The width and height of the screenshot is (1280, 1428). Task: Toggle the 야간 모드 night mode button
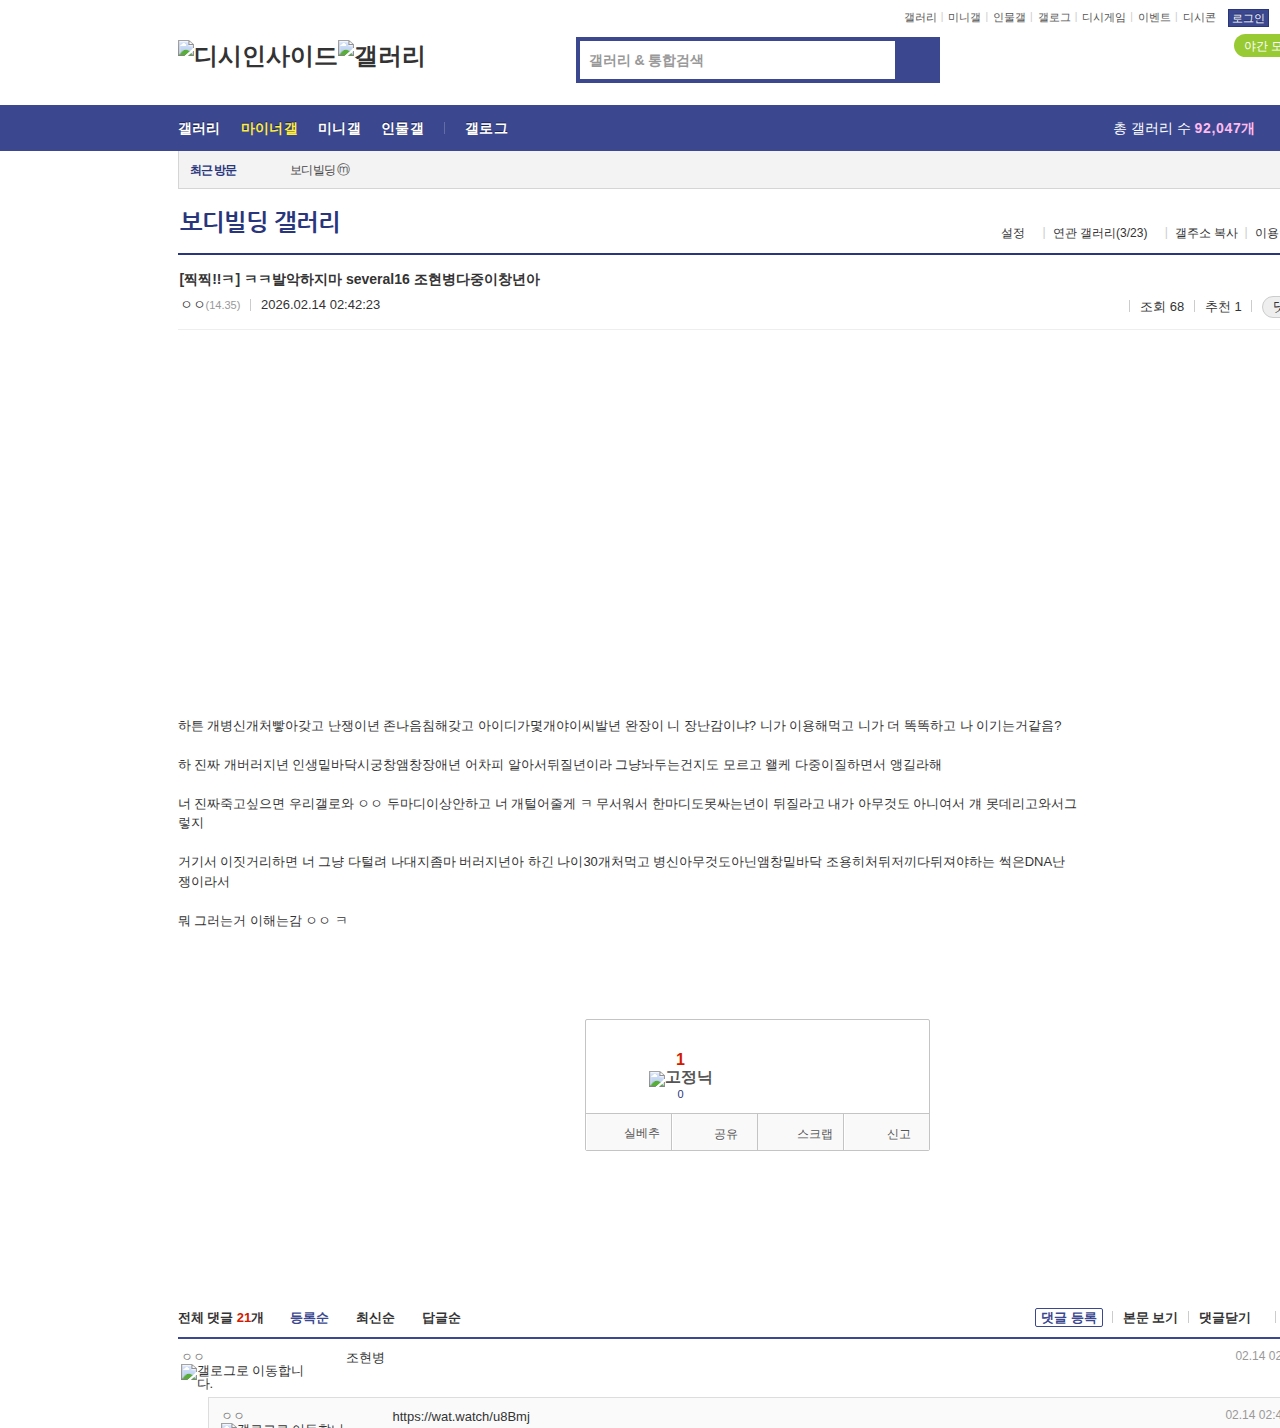pyautogui.click(x=1258, y=46)
